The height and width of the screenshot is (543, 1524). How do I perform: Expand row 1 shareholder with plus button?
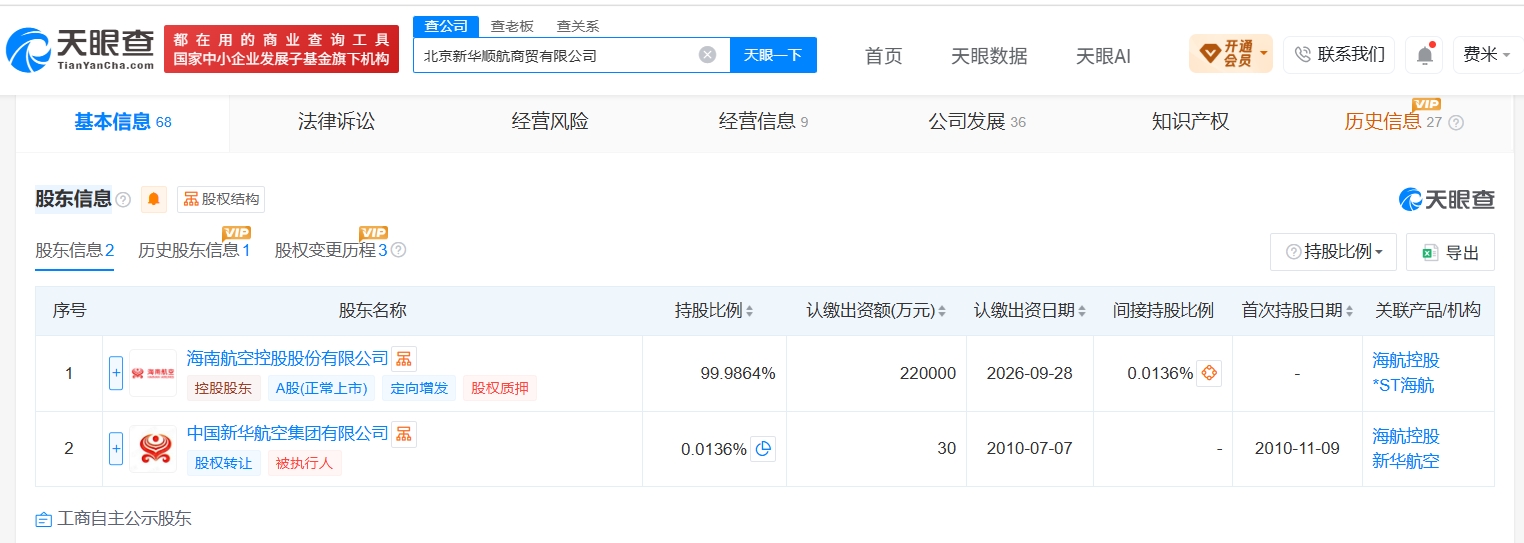[116, 373]
